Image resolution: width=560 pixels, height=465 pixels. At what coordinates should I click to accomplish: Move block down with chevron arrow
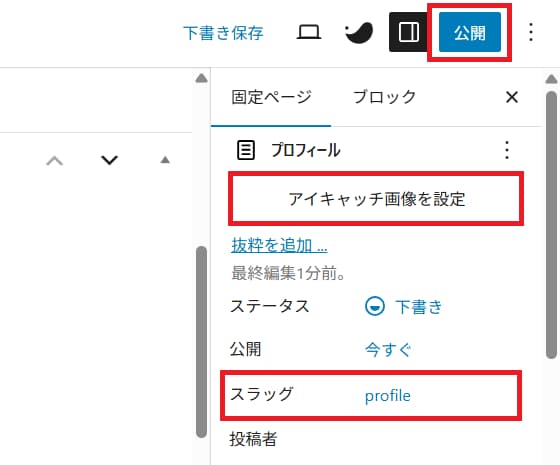coord(109,160)
